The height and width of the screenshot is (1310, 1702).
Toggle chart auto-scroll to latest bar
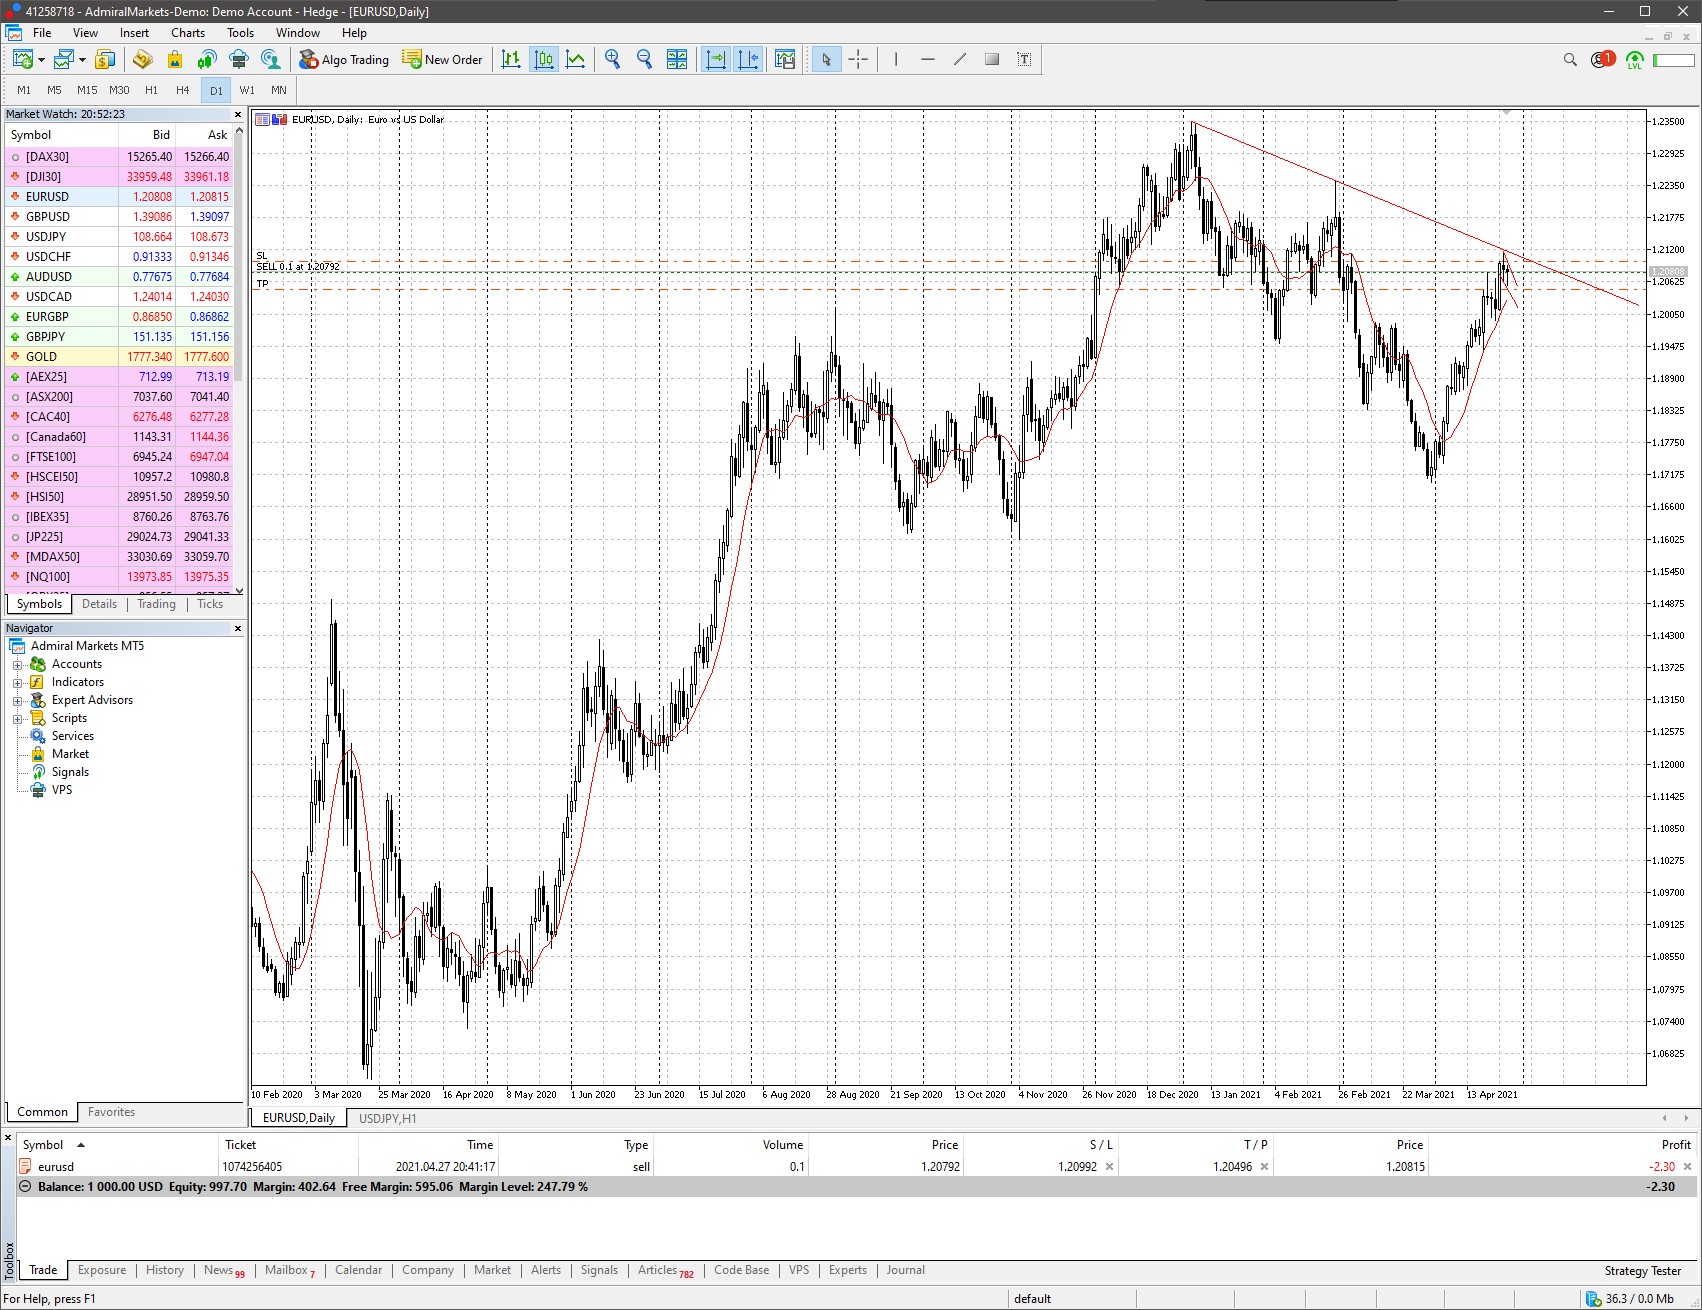pos(716,60)
